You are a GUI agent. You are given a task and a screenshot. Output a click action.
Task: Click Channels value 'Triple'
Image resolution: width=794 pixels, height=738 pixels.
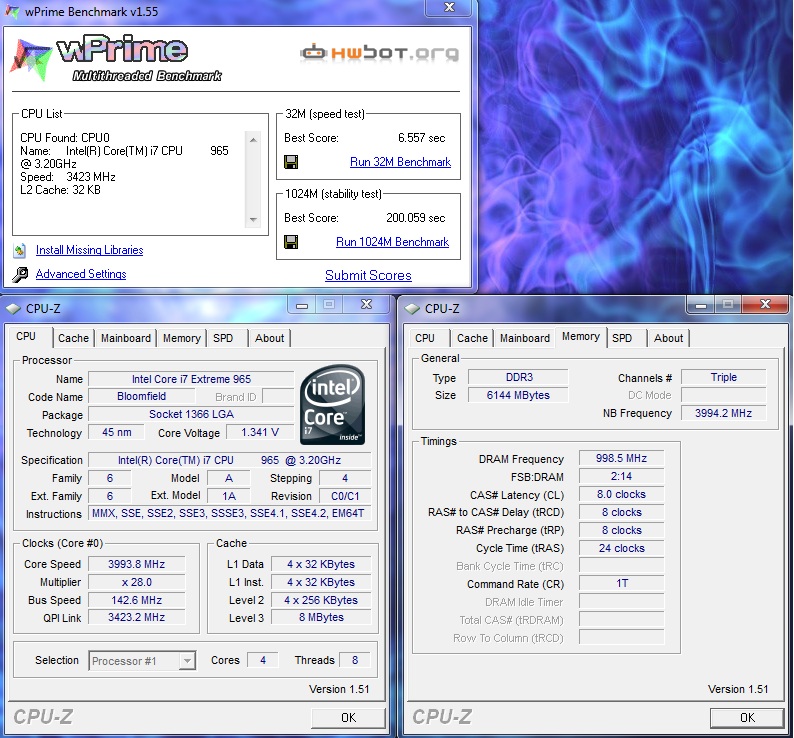(724, 378)
